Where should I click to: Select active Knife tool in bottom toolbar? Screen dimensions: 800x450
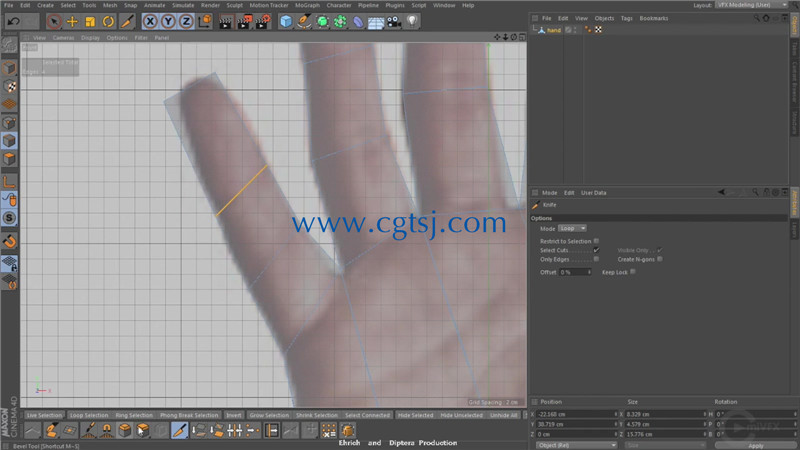click(179, 430)
